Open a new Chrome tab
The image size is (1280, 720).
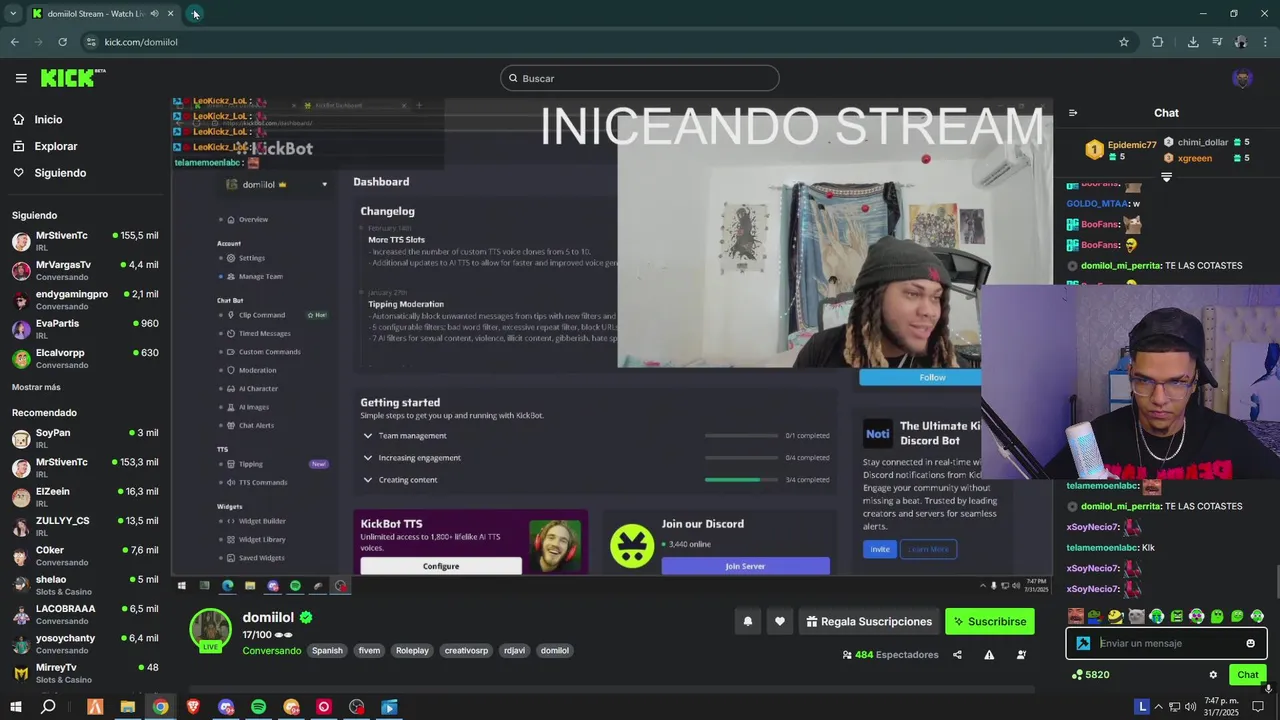coord(195,14)
